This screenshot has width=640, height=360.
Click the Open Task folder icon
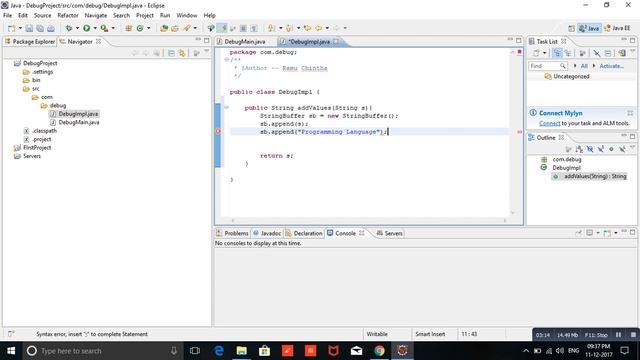pyautogui.click(x=175, y=28)
